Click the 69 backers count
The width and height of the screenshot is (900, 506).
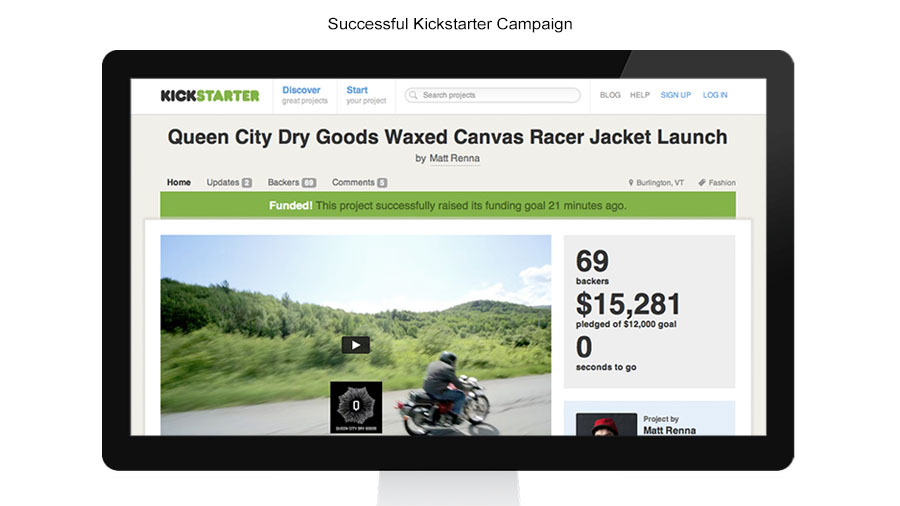(592, 267)
